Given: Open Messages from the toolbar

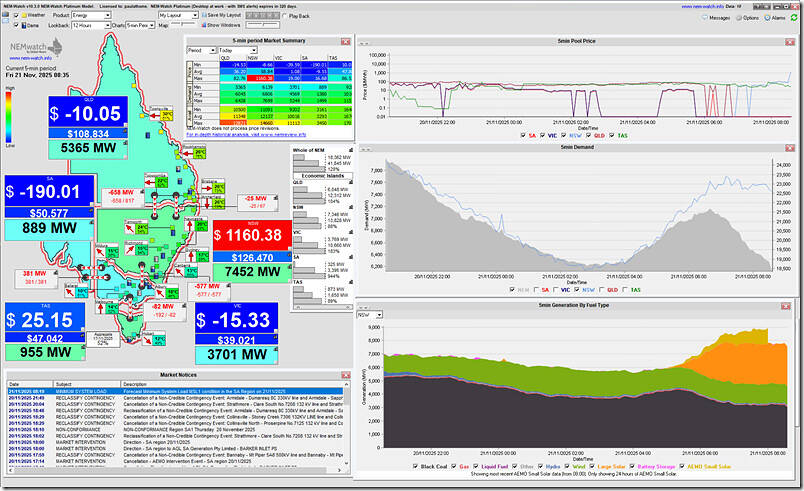Looking at the screenshot, I should point(716,18).
